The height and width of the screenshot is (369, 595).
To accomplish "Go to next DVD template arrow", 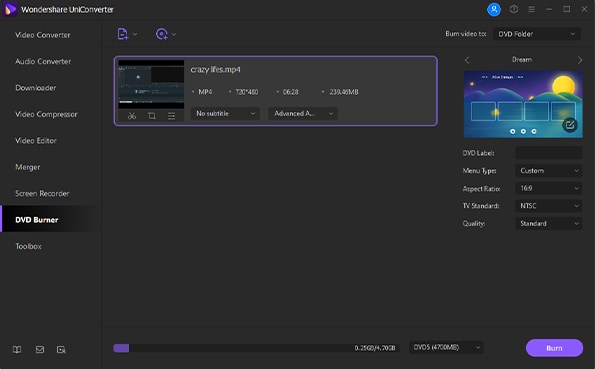I will point(580,60).
